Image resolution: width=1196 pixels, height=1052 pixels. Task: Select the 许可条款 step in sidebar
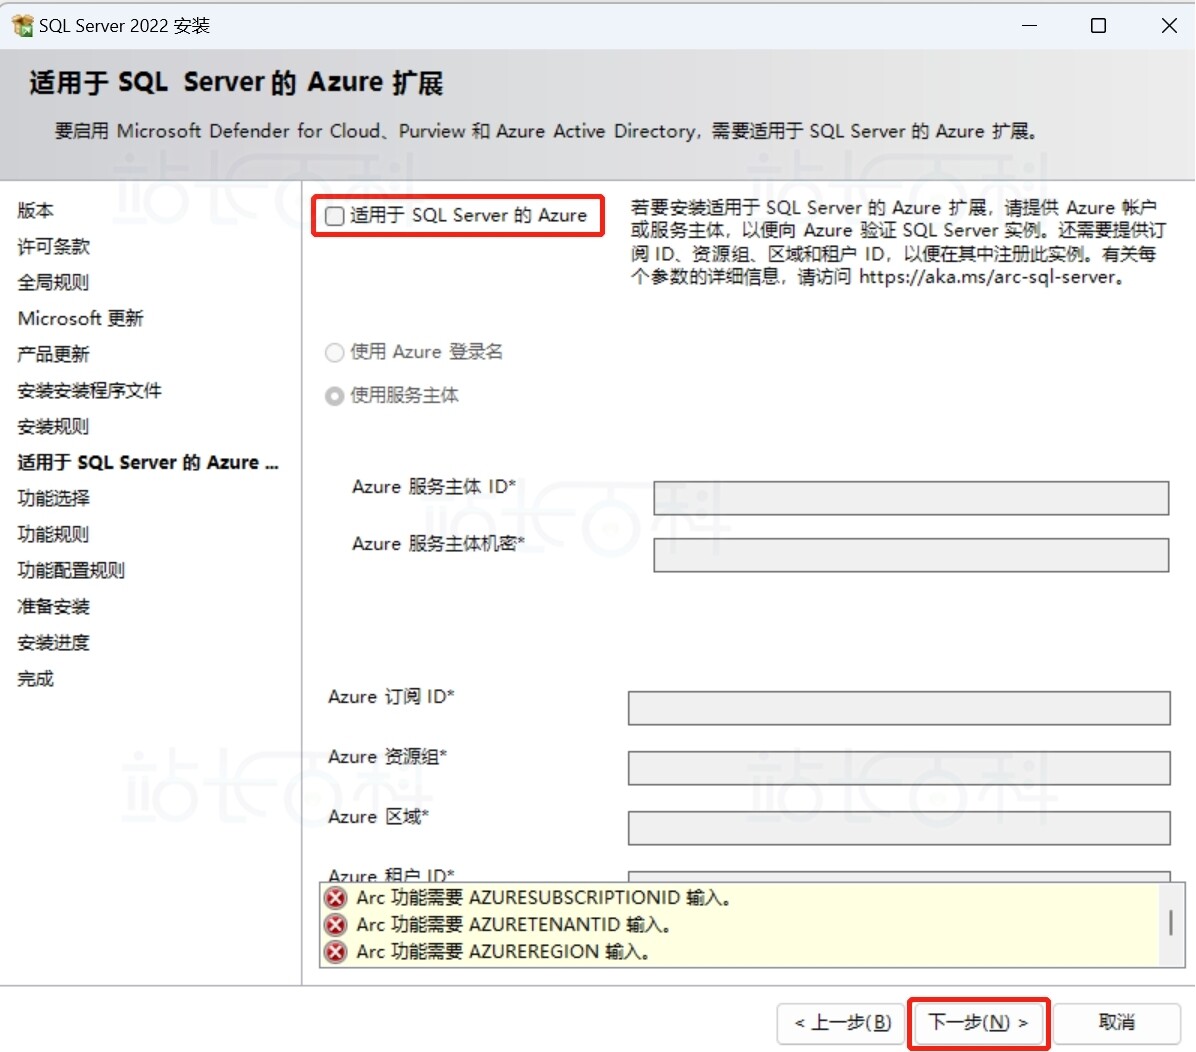click(53, 246)
